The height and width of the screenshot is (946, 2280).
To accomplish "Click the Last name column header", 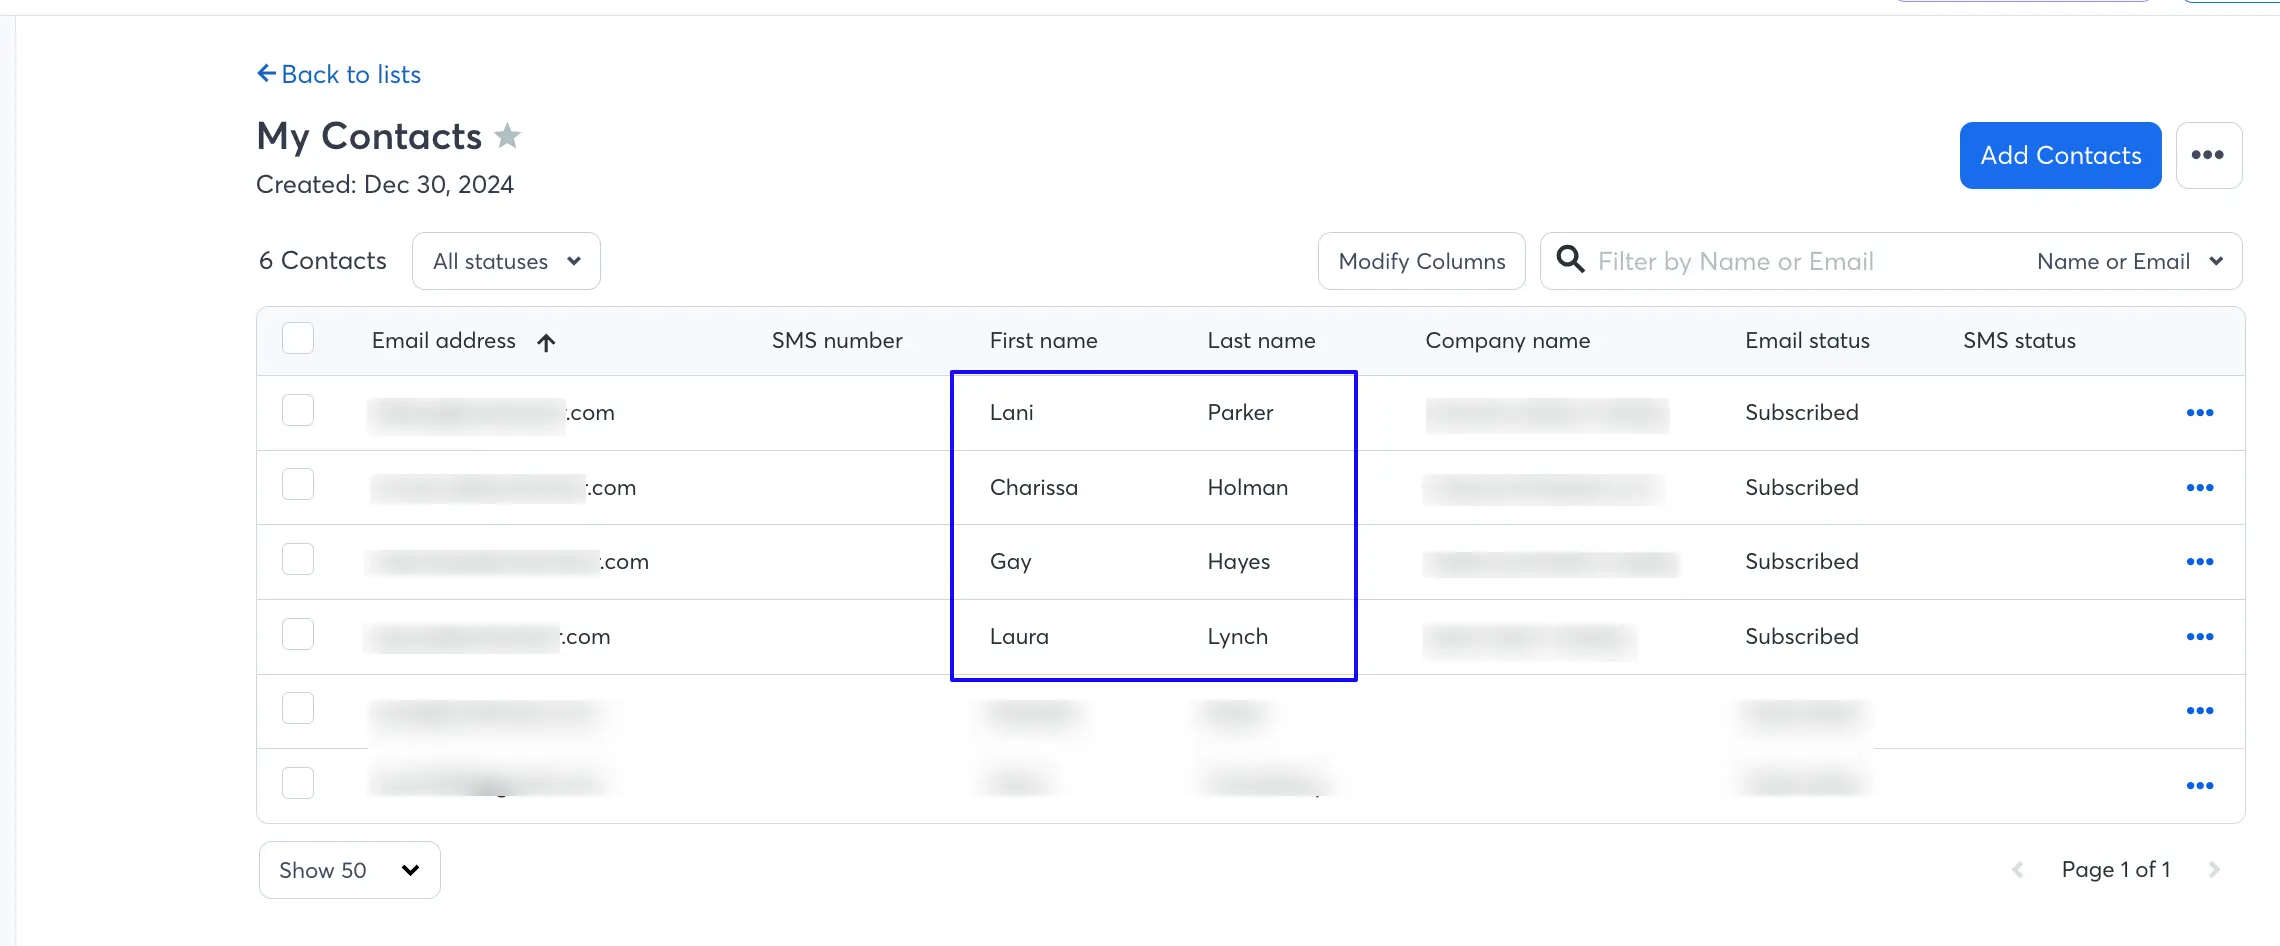I will click(1261, 340).
